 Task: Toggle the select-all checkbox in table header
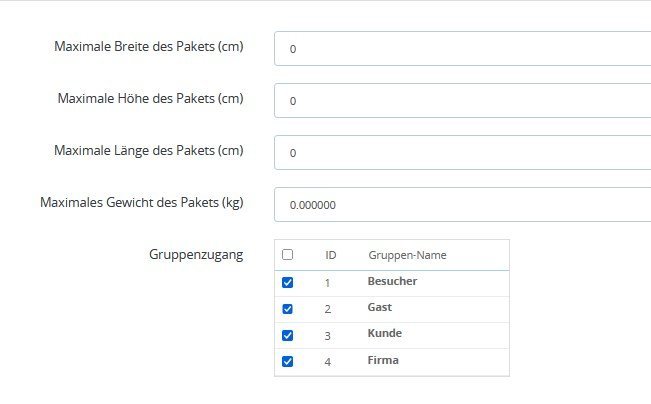tap(288, 255)
